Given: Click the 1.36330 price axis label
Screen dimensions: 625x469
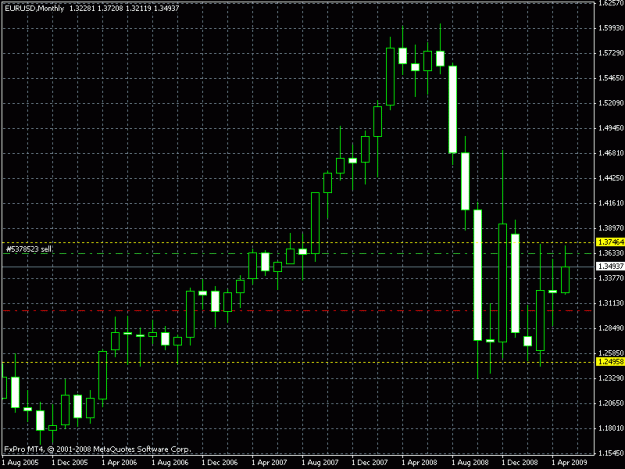Looking at the screenshot, I should [x=611, y=253].
